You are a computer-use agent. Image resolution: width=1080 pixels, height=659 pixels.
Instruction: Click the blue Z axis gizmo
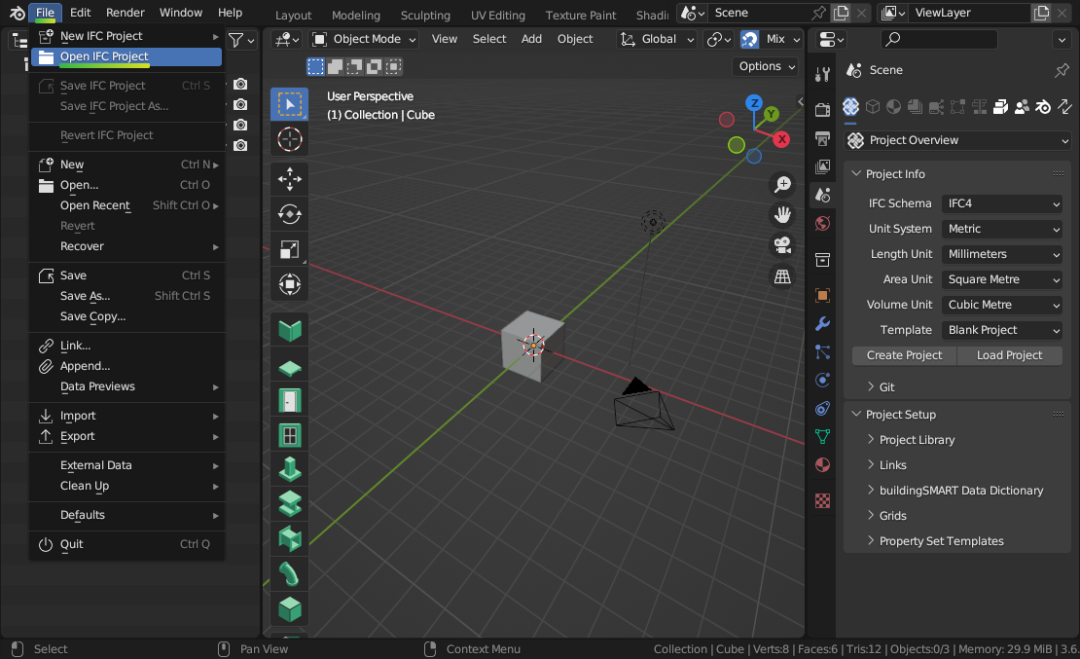[x=754, y=103]
